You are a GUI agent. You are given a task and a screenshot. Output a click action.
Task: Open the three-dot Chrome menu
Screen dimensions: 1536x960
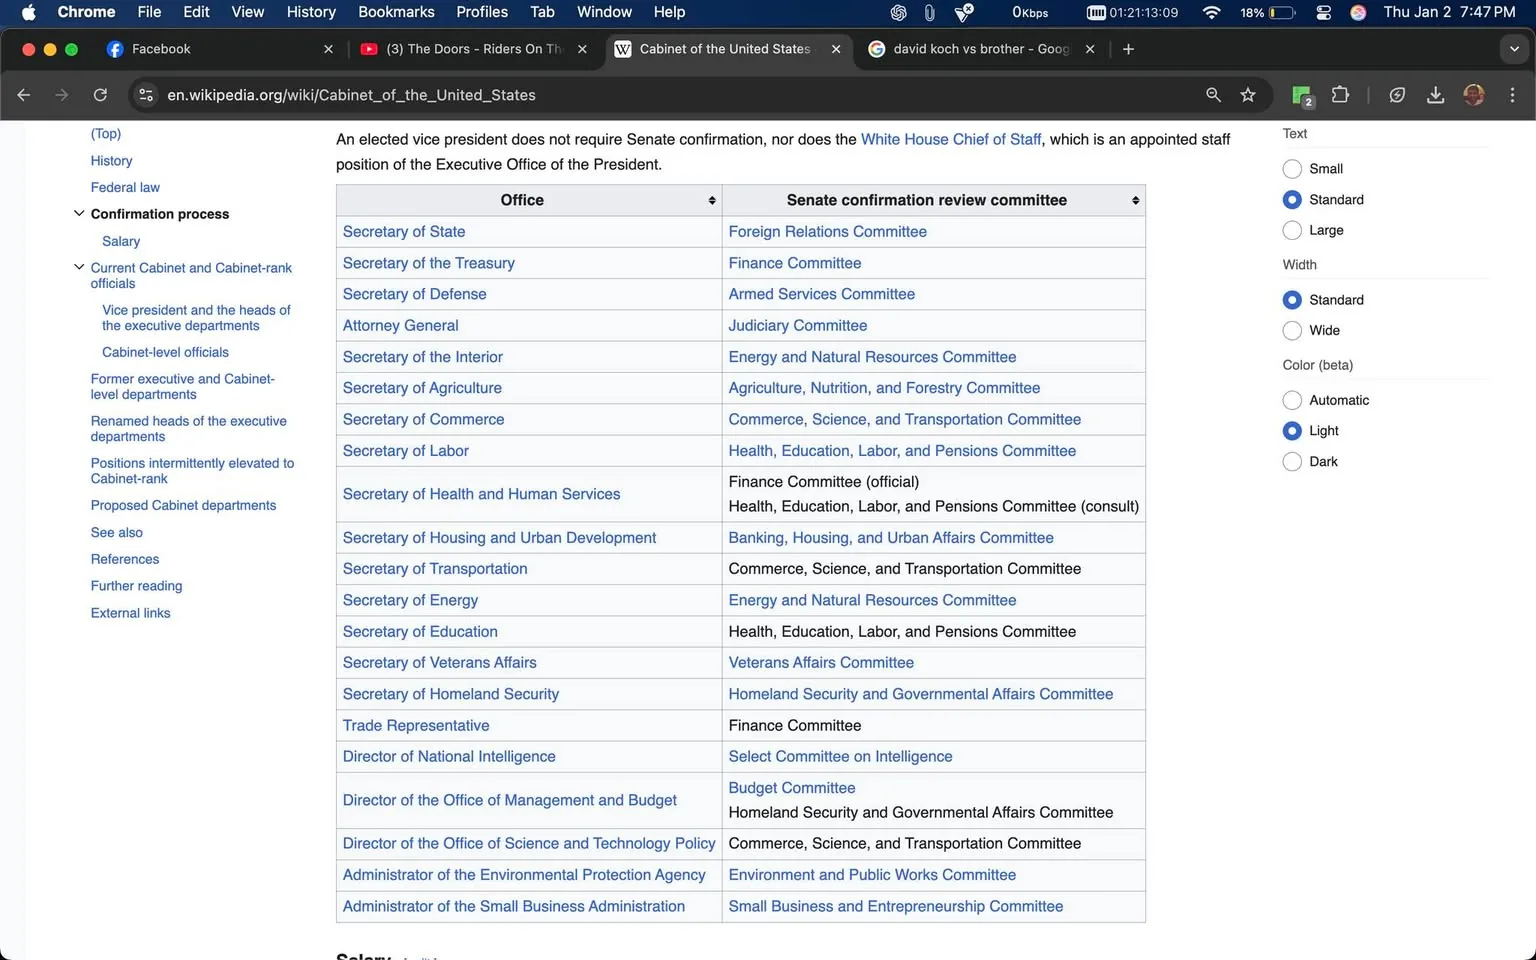(1513, 94)
